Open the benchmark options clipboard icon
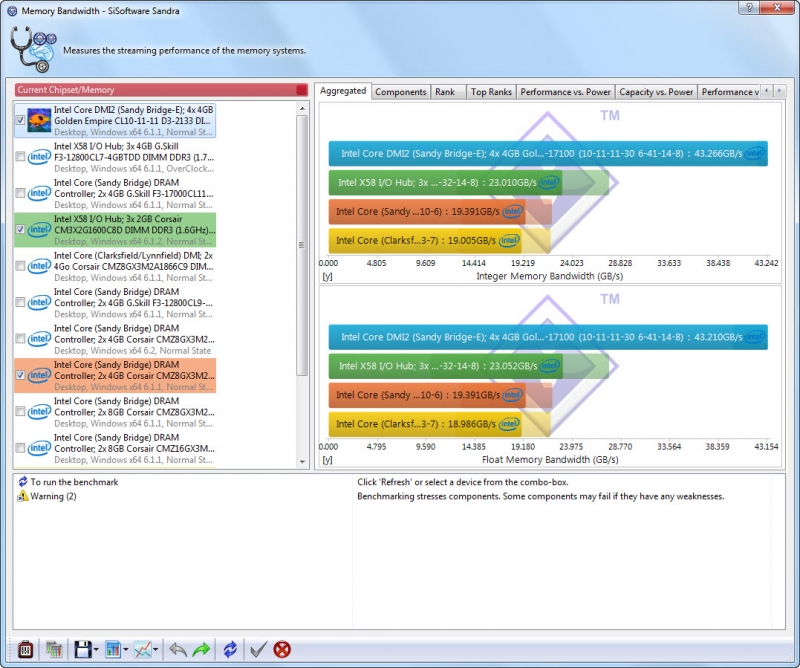The width and height of the screenshot is (800, 668). (x=26, y=649)
